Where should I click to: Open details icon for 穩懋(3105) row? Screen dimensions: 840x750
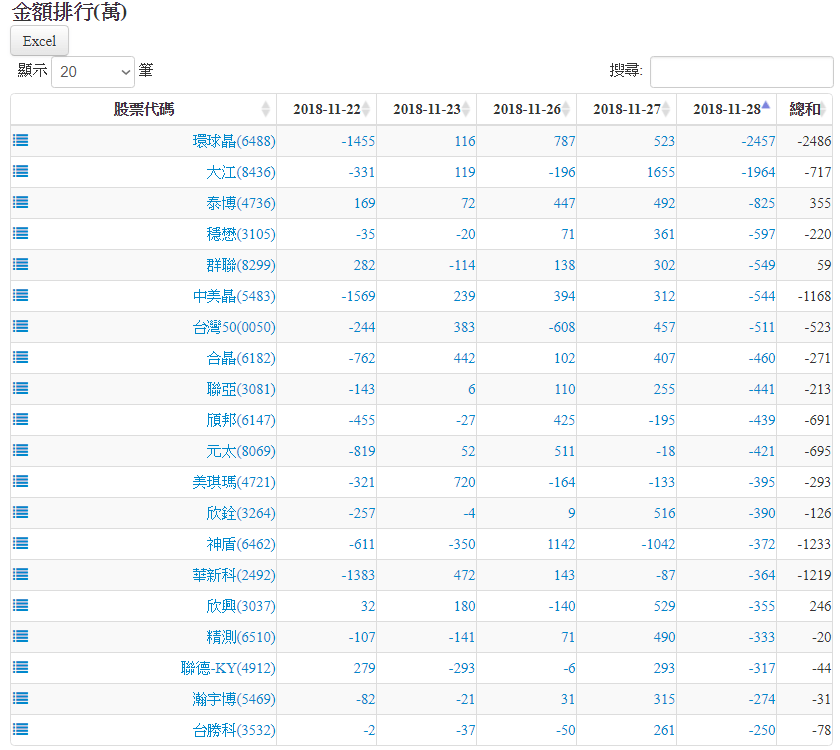click(x=20, y=234)
